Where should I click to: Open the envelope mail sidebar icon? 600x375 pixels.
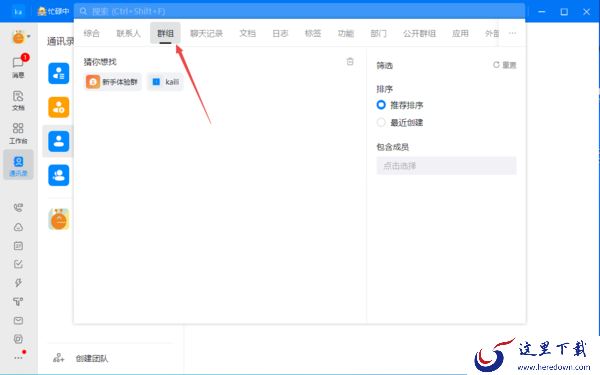(18, 320)
